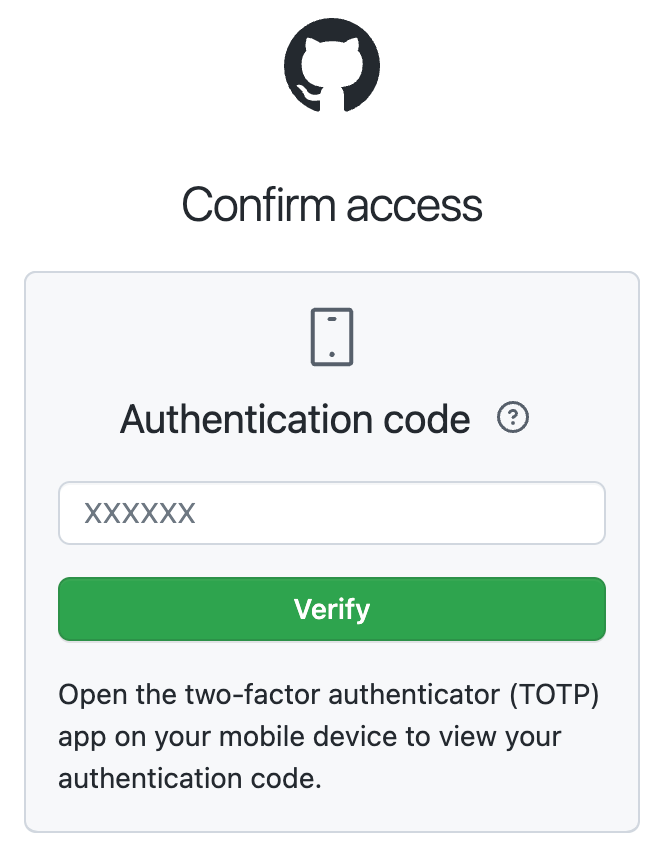Screen dimensions: 660x848
Task: Click the "authentication code." text ending the instructions
Action: 190,778
